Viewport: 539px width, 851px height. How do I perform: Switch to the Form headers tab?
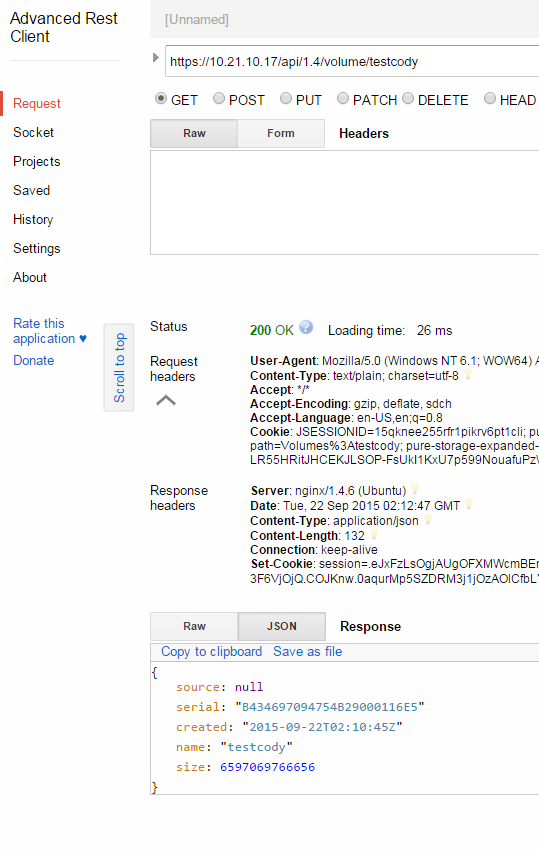coord(281,134)
